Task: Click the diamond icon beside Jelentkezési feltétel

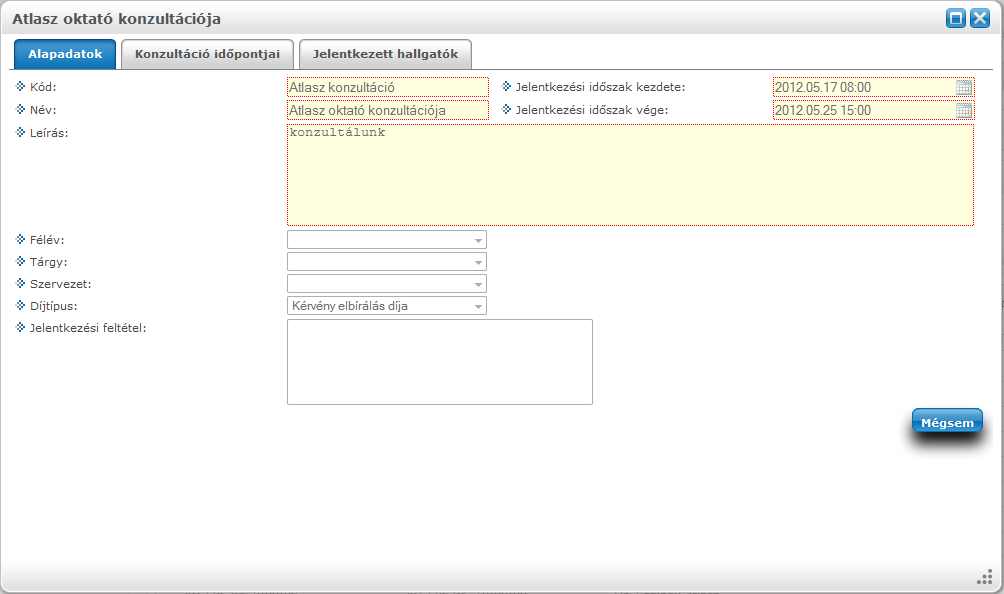Action: [x=20, y=326]
